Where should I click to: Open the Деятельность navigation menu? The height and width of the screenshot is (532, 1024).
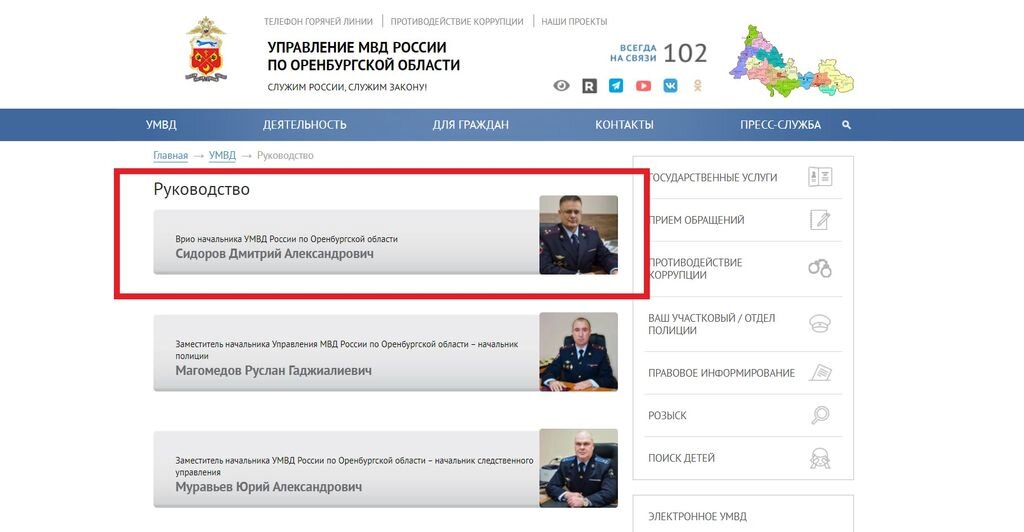pos(304,125)
